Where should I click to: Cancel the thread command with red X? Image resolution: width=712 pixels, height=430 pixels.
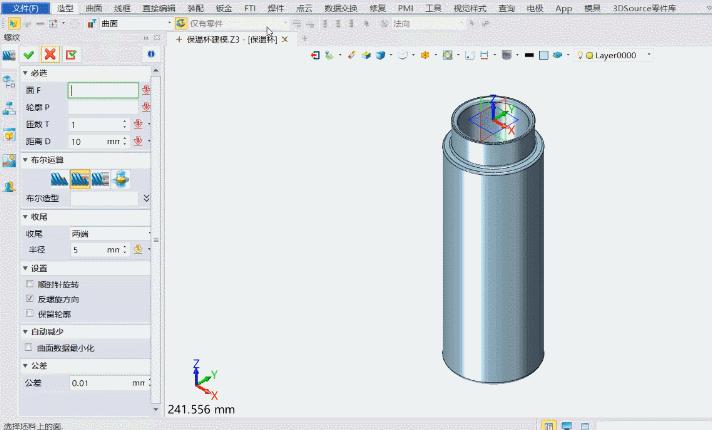(x=50, y=54)
